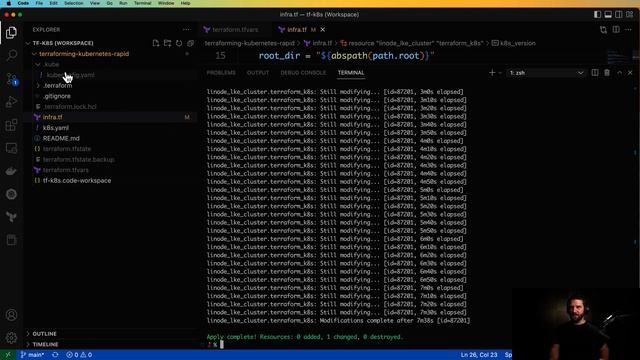Screen dimensions: 640x360
Task: Kill terminal with trash icon
Action: pyautogui.click(x=607, y=73)
